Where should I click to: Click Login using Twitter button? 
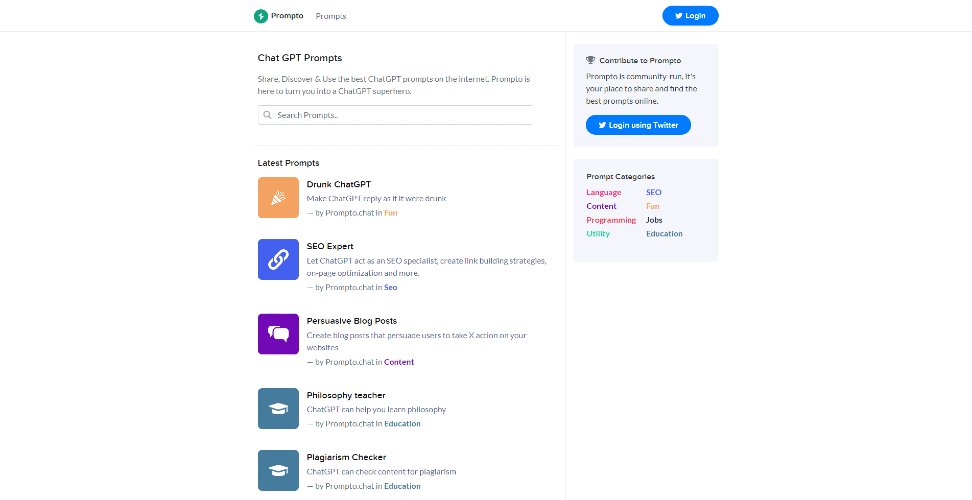(x=638, y=125)
